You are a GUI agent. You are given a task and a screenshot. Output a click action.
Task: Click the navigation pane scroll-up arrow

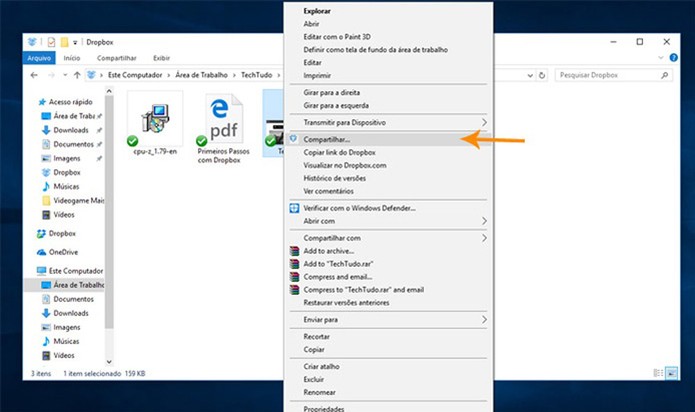point(109,91)
